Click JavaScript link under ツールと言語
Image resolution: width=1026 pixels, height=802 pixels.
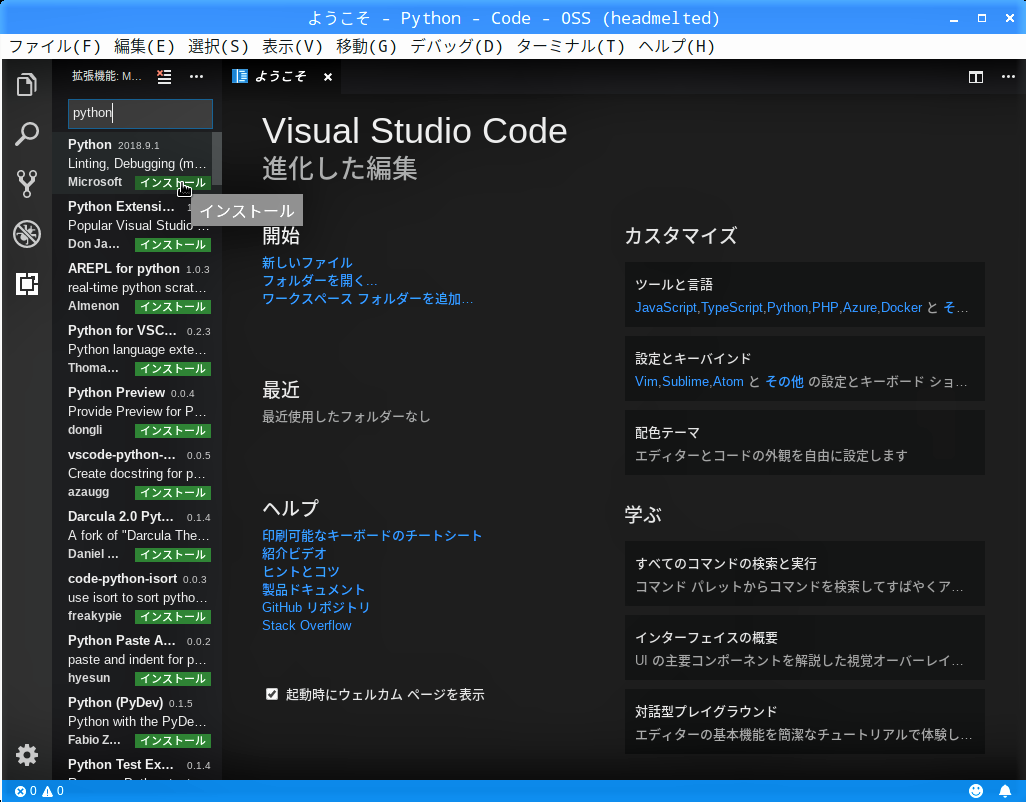665,307
